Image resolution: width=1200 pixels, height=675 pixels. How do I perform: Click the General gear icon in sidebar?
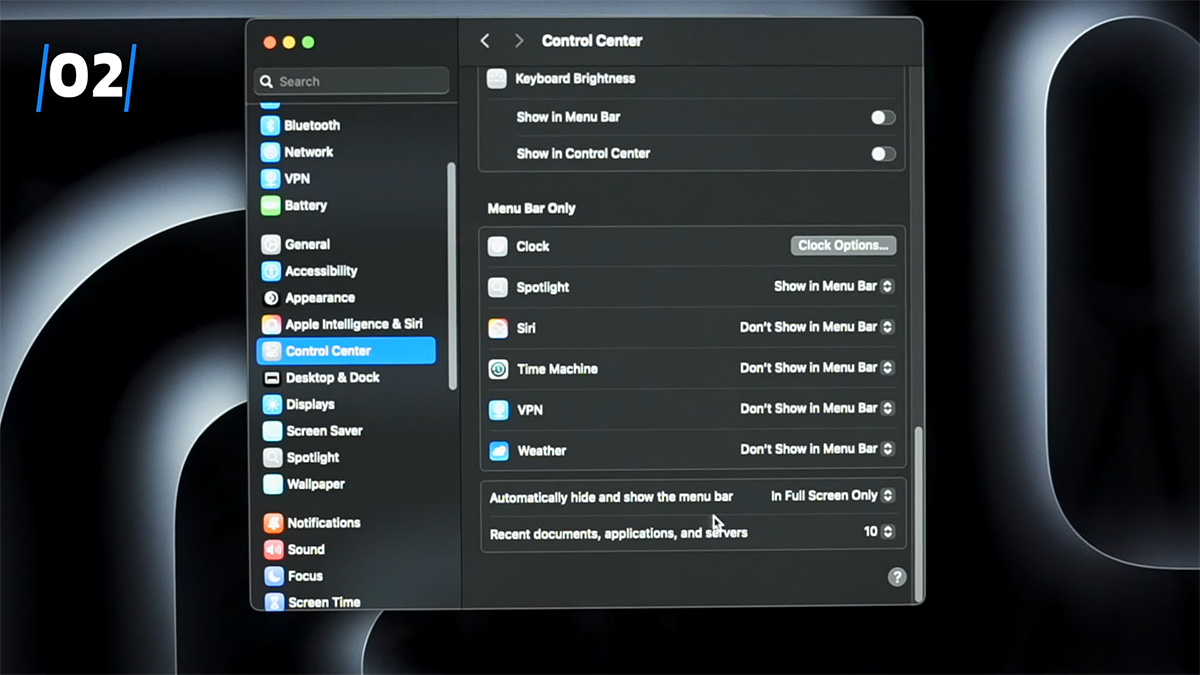click(x=271, y=244)
